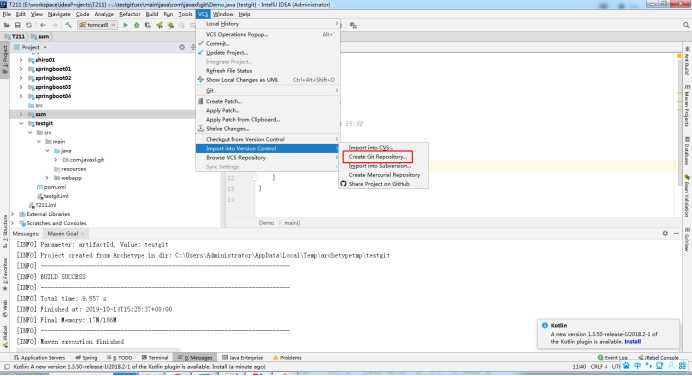Click the Open folder toolbar icon
This screenshot has height=376, width=692.
click(7, 25)
